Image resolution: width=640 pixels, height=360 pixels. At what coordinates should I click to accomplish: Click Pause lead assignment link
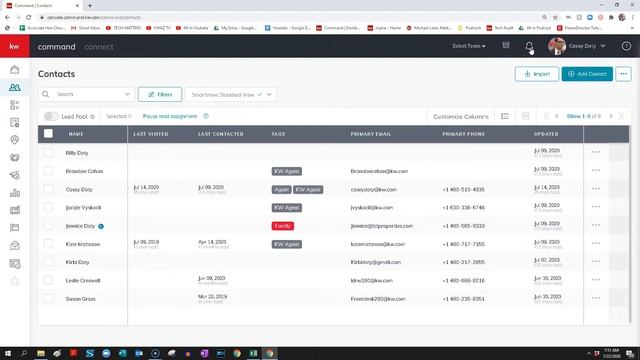coord(170,116)
